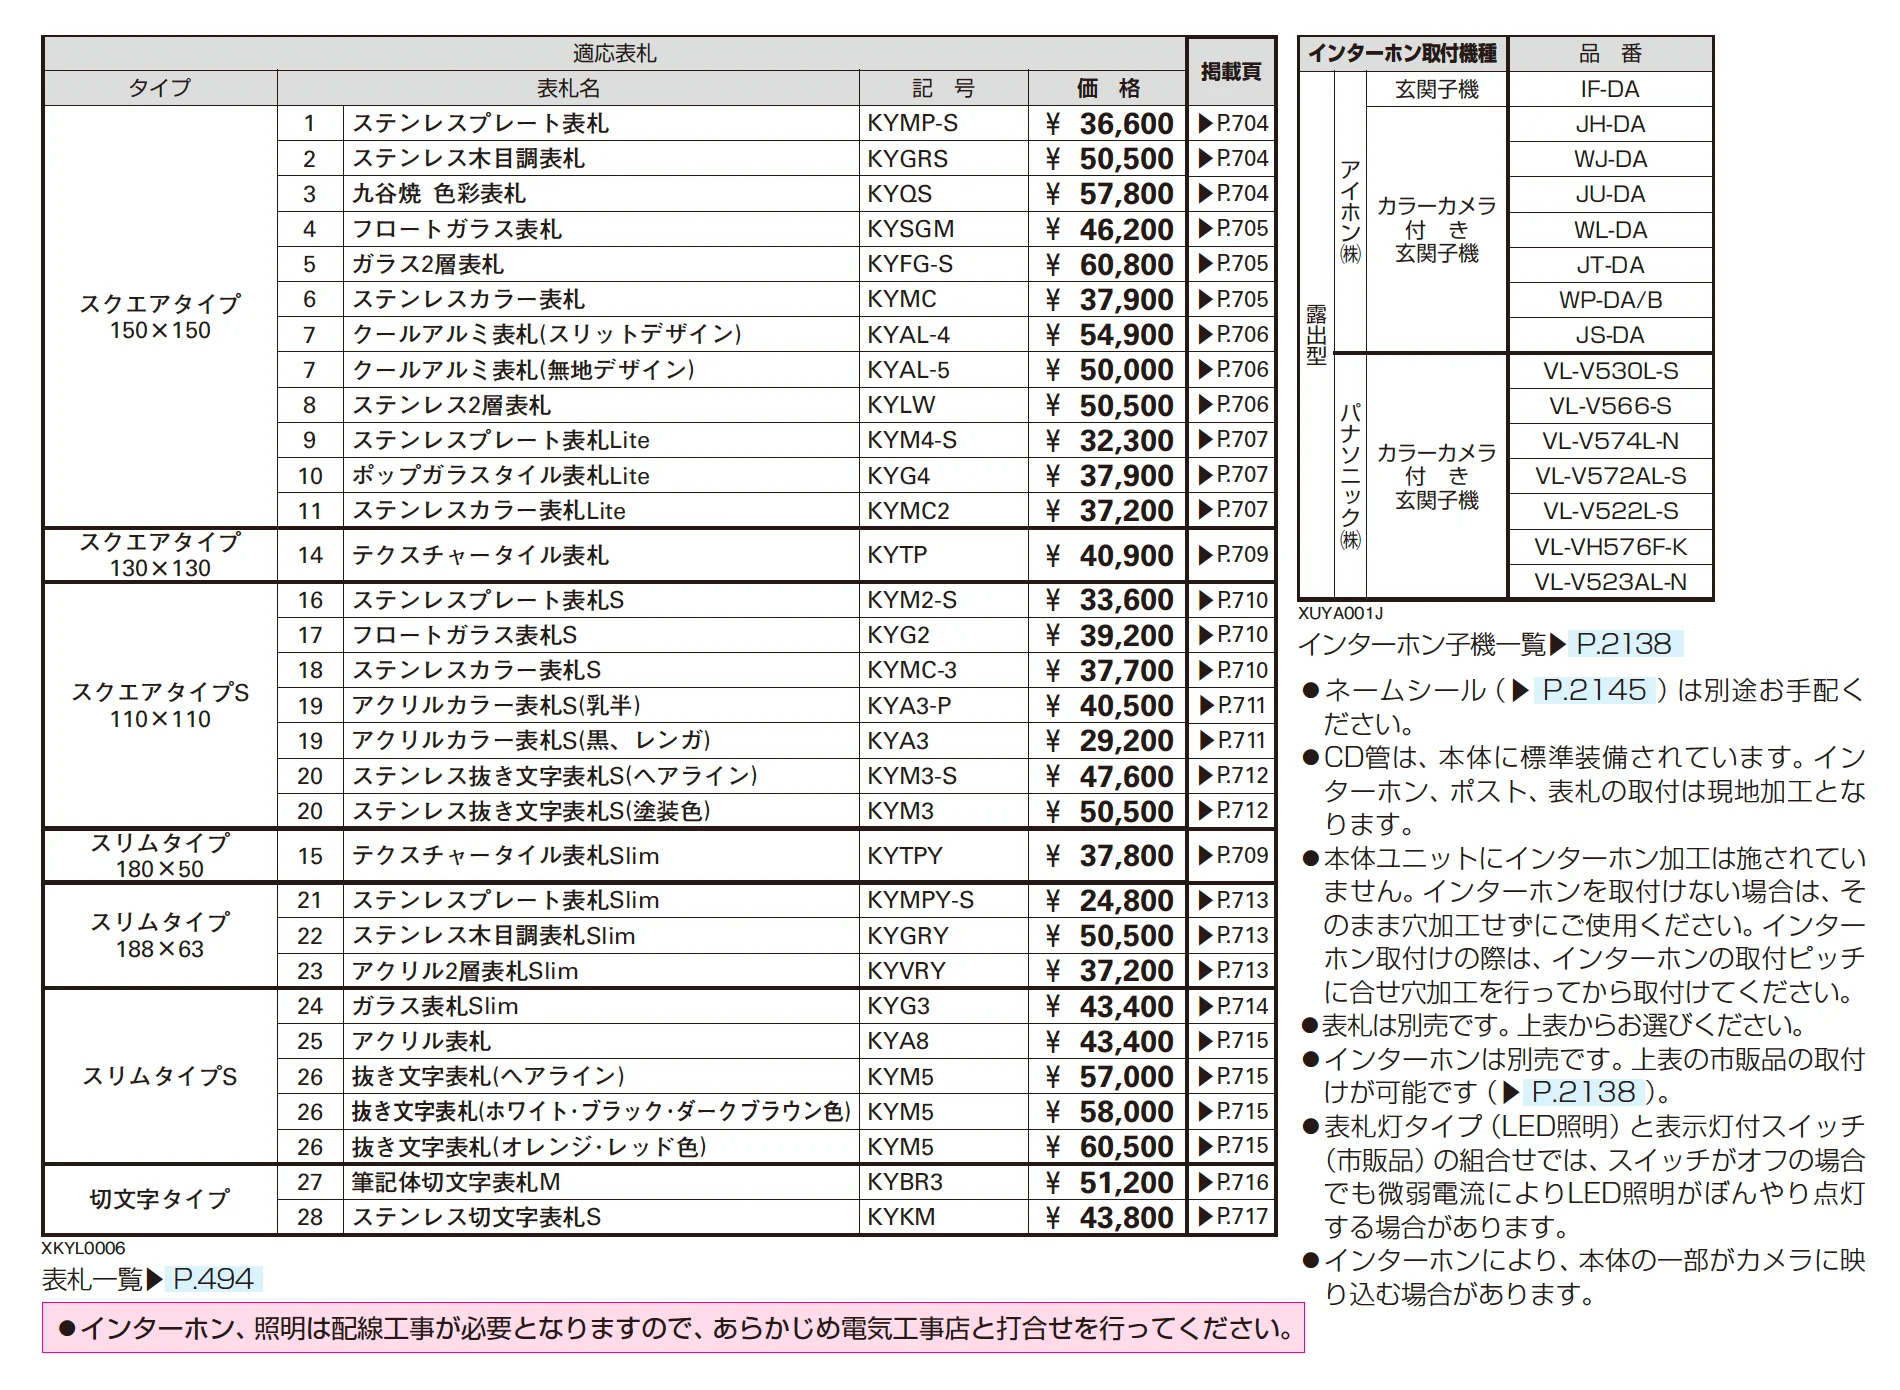Select フロートガラス表札S row name
Screen dimensions: 1900x1390
(x=464, y=635)
